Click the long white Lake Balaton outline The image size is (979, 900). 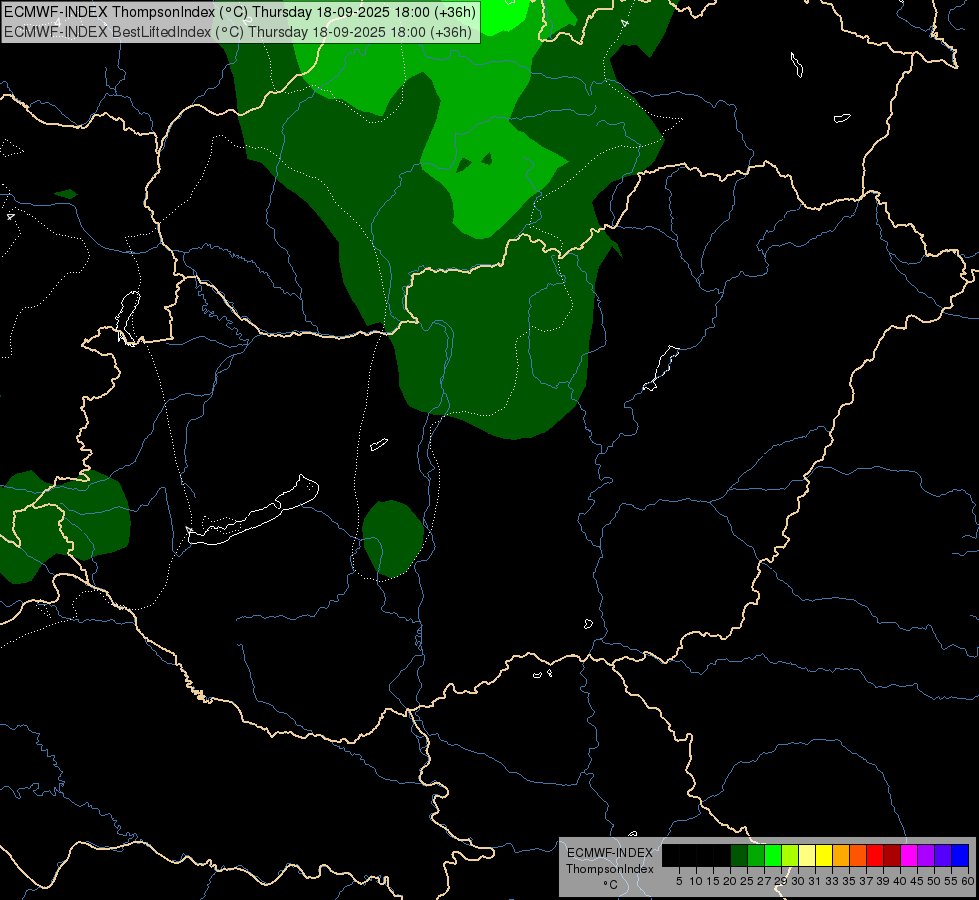253,513
